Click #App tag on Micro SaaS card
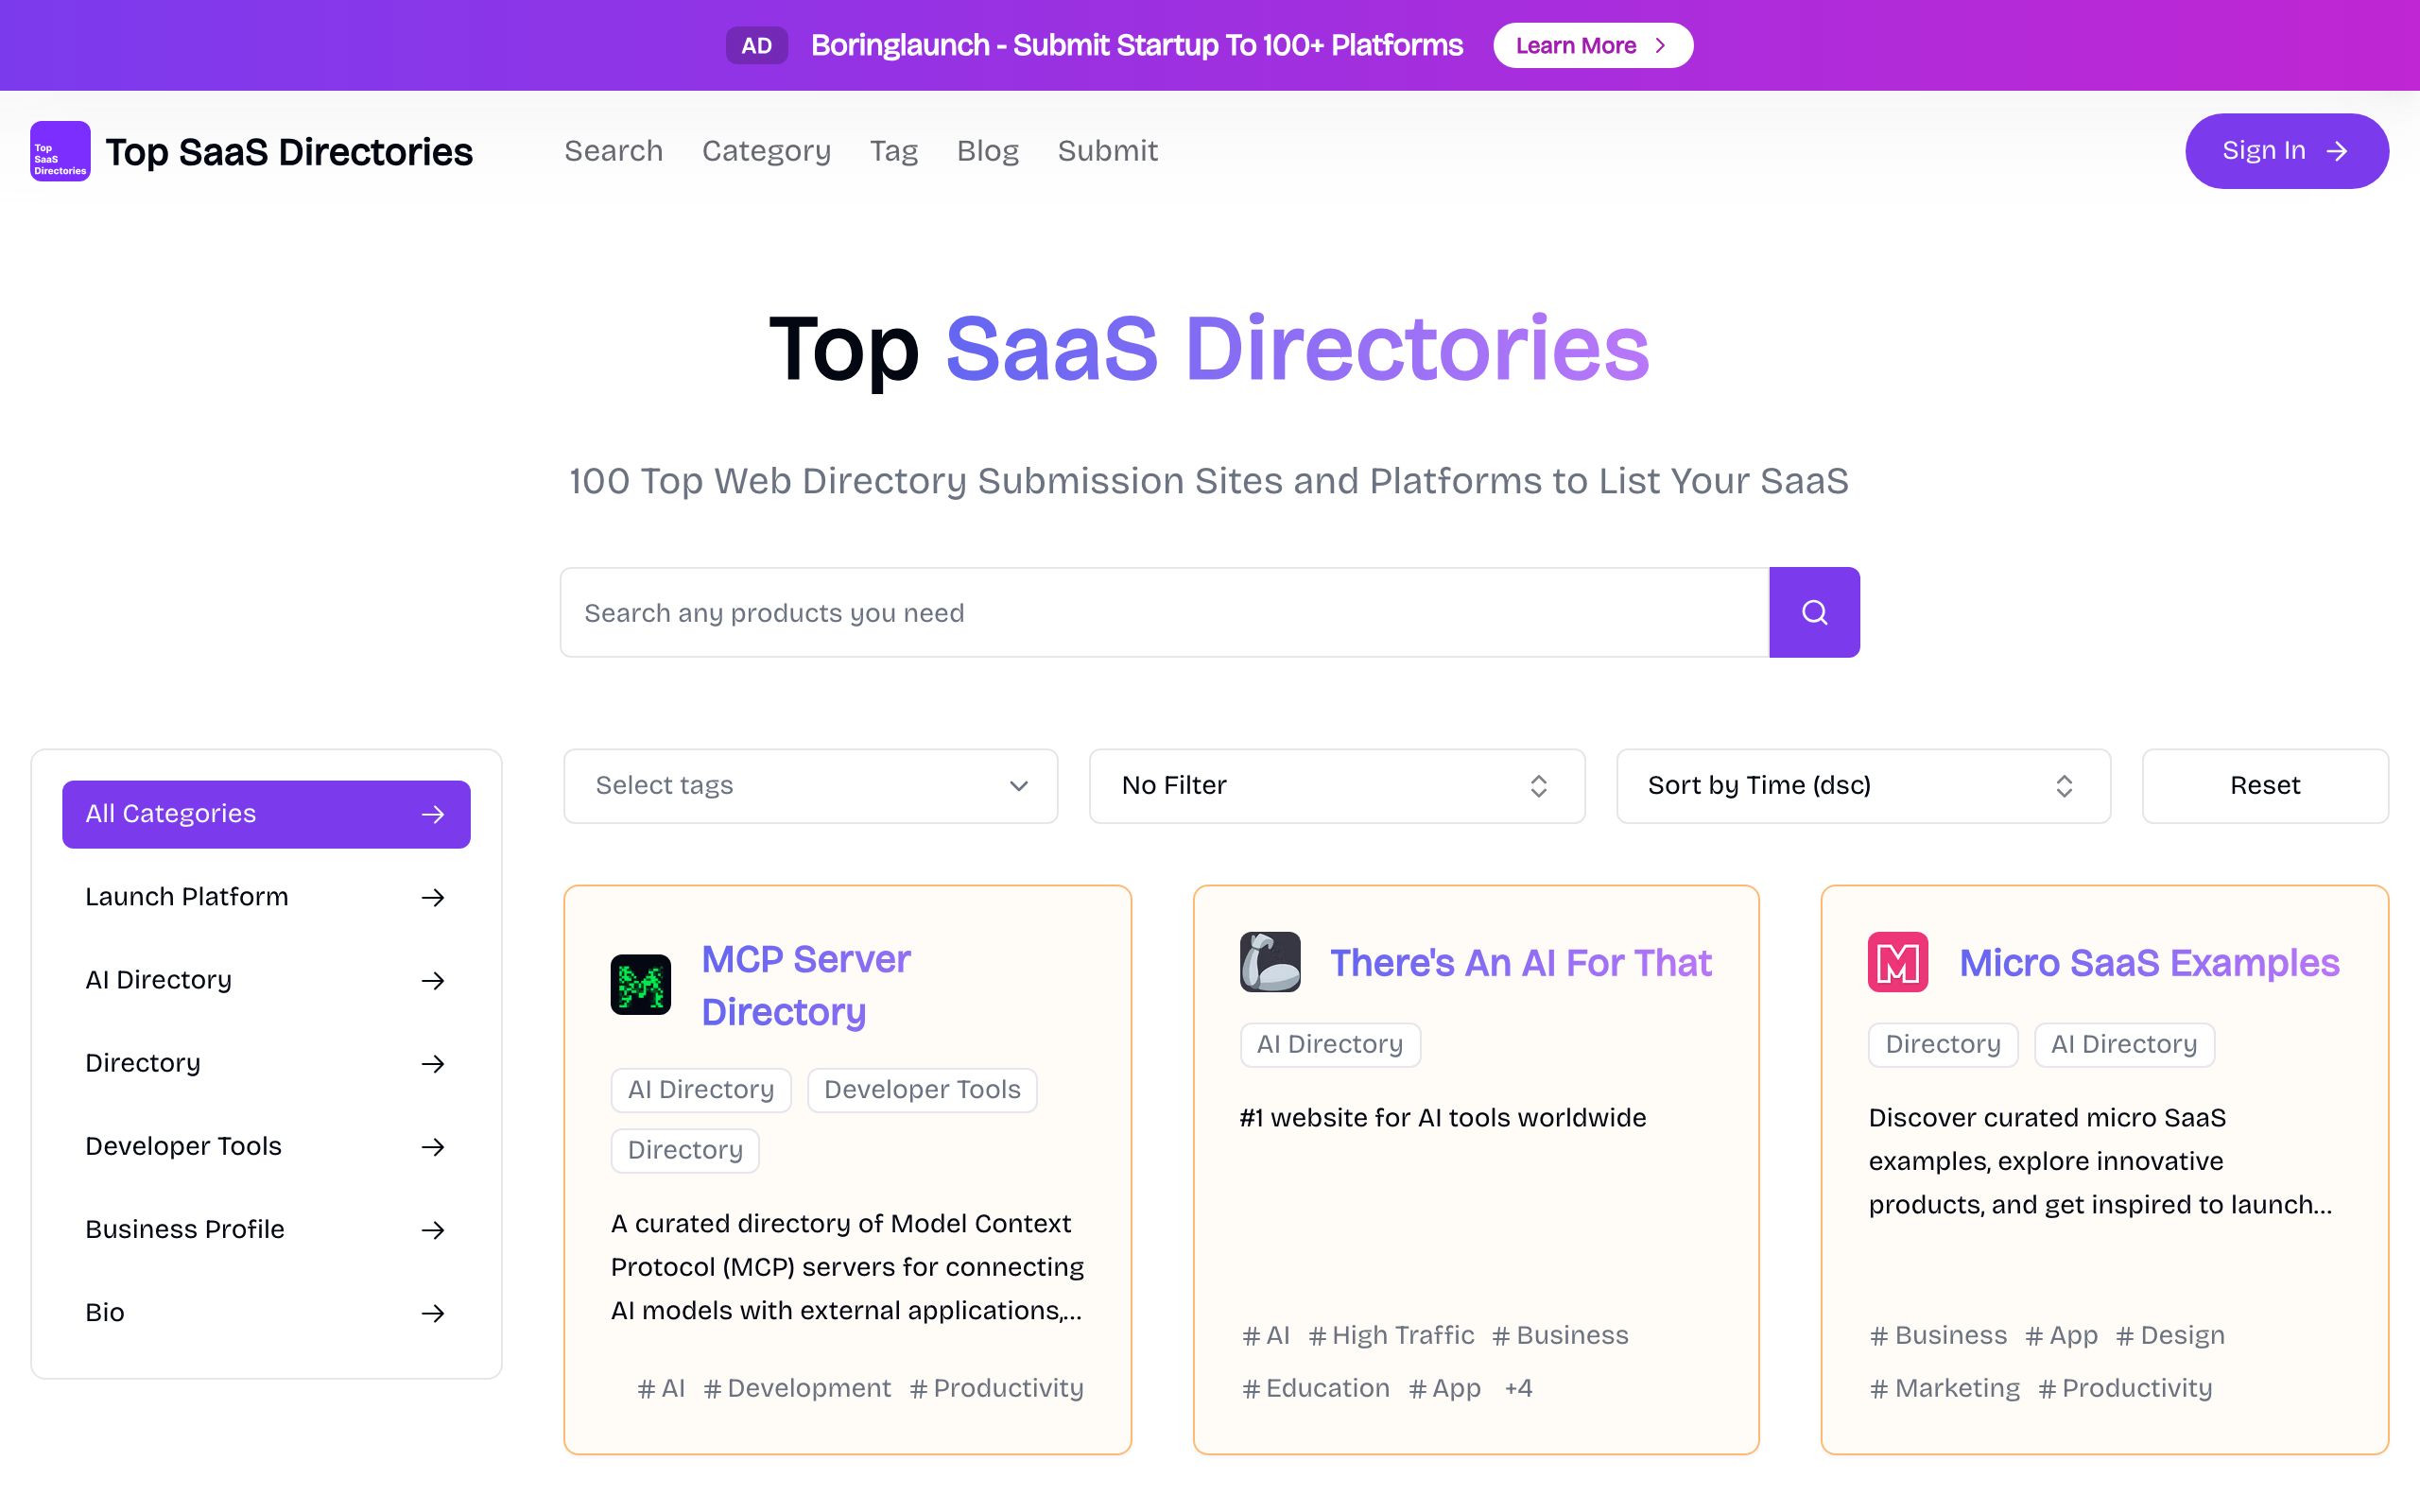The width and height of the screenshot is (2420, 1512). 2061,1335
